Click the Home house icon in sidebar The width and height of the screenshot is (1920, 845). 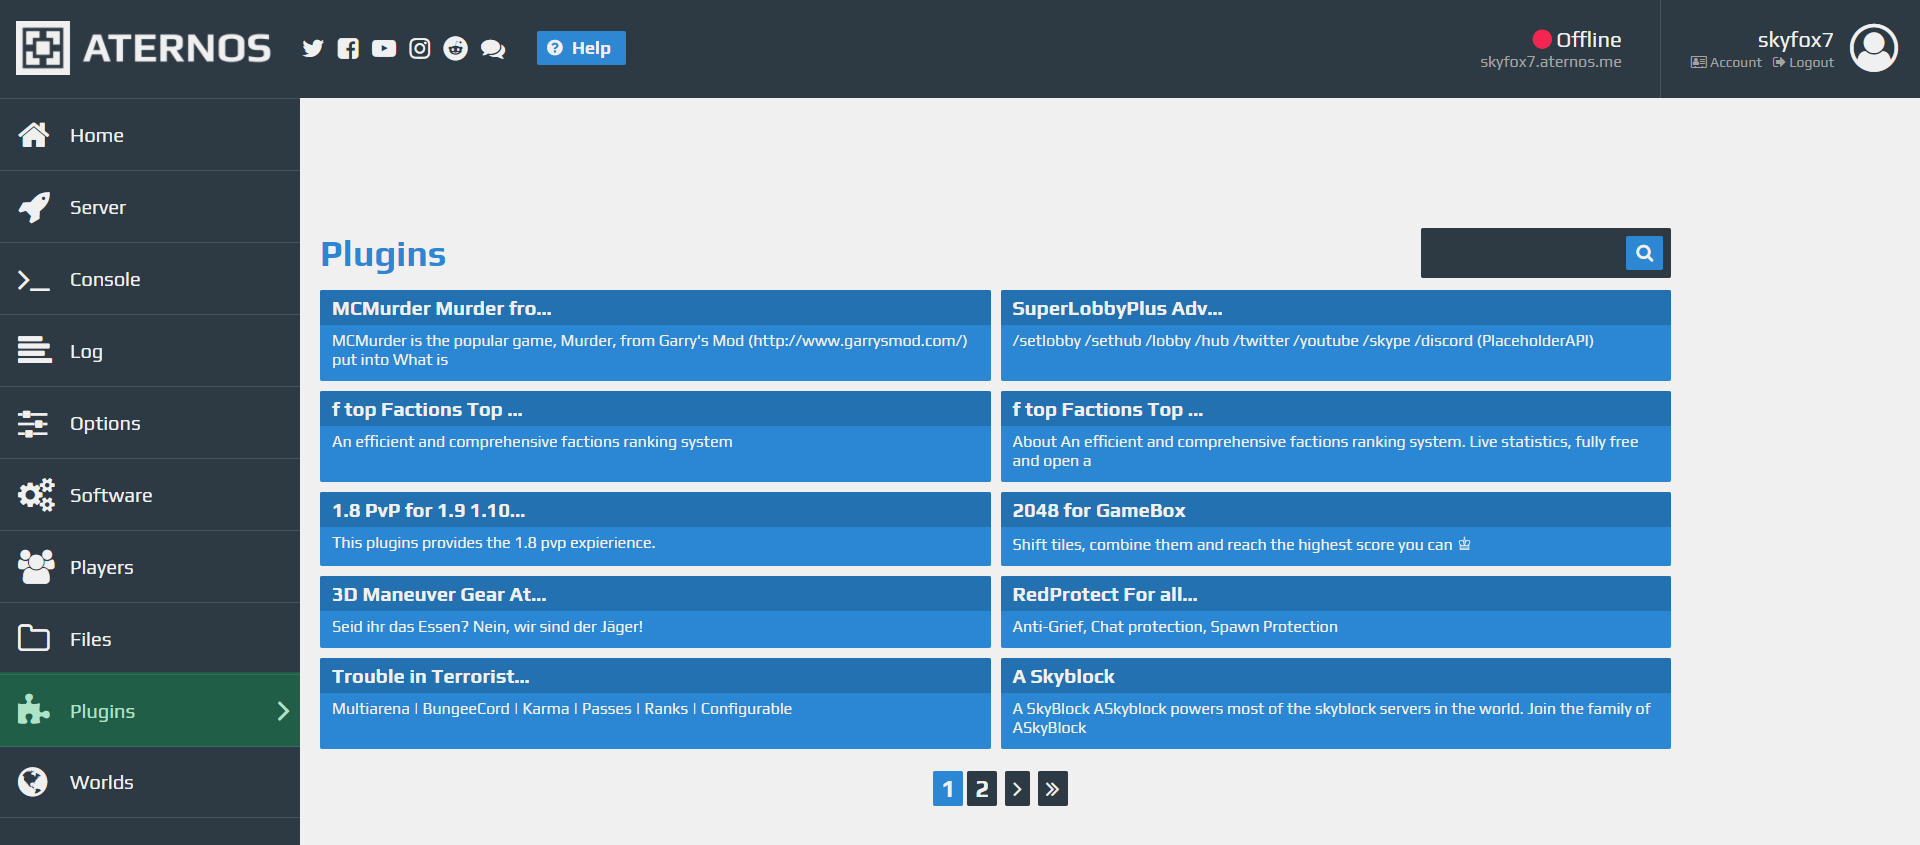click(34, 135)
